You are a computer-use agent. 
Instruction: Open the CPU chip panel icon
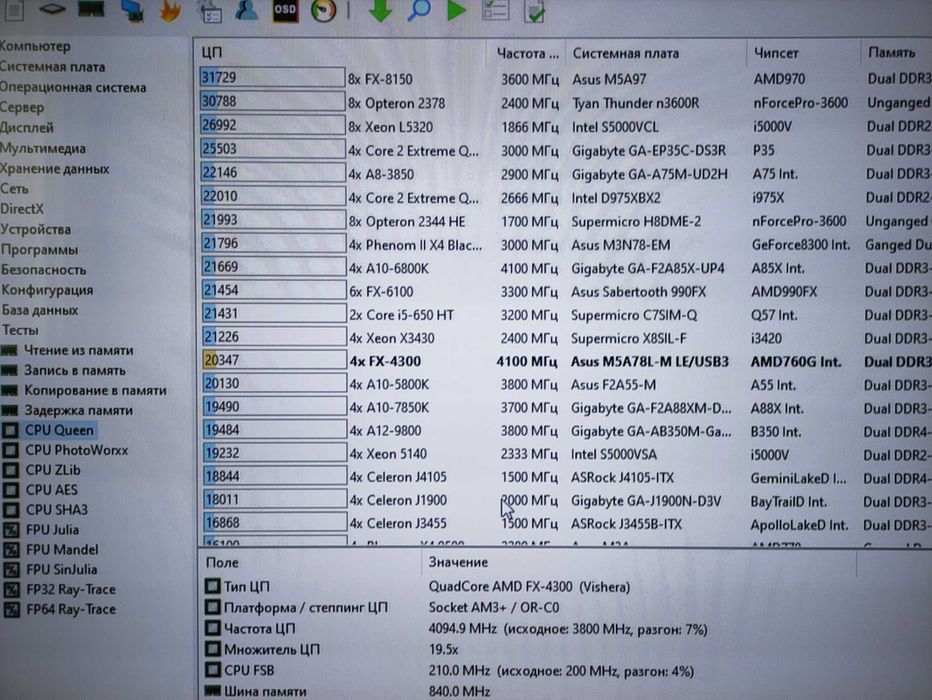pyautogui.click(x=52, y=8)
